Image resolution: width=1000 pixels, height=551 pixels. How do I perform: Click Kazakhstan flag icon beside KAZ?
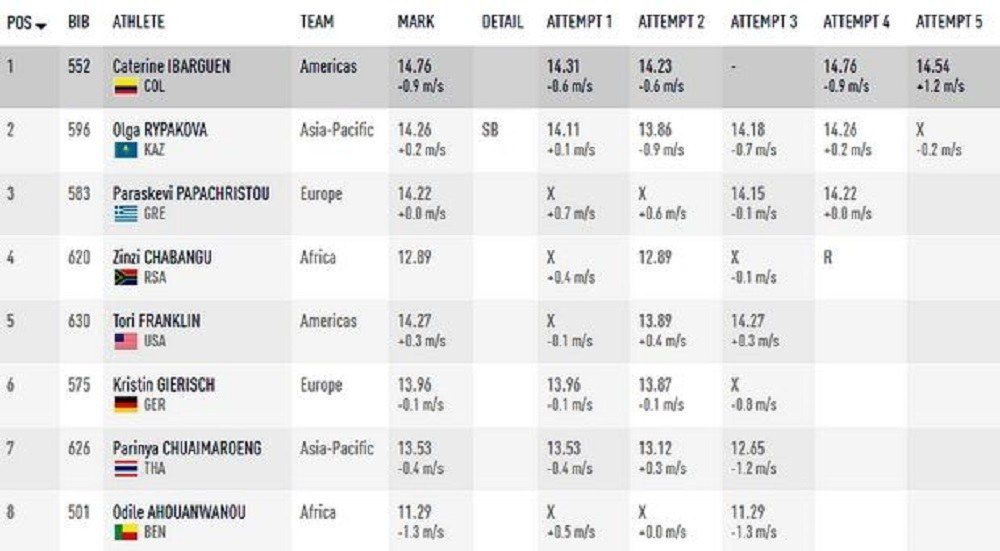[125, 150]
